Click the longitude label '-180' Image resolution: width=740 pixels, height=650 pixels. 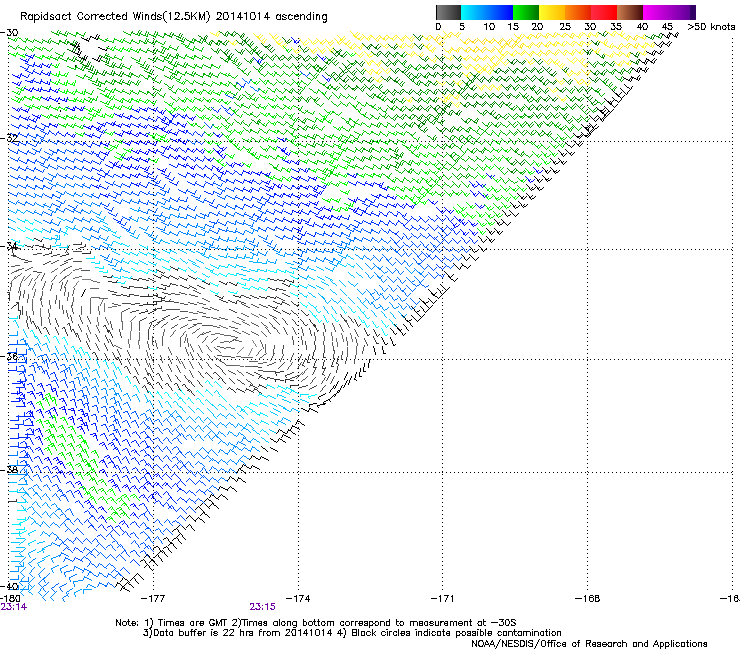10,599
